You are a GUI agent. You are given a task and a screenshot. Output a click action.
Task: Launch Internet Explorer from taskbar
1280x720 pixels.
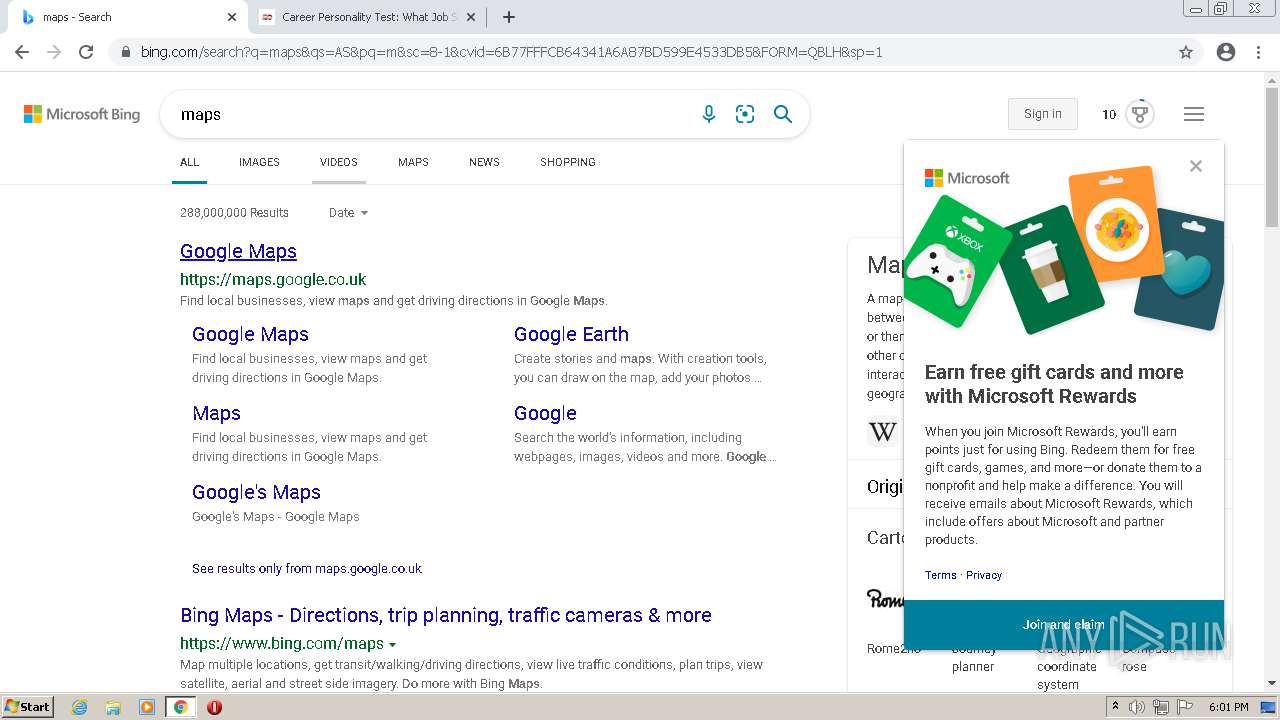(80, 707)
